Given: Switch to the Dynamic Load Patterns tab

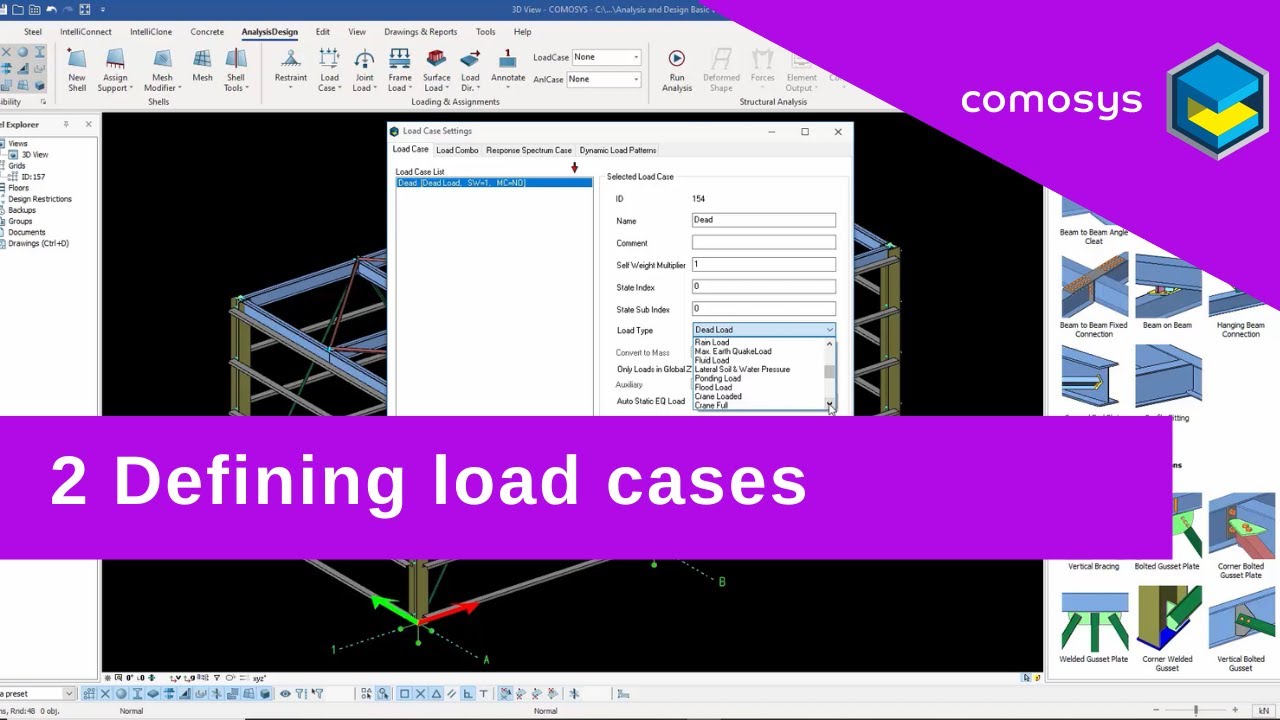Looking at the screenshot, I should pos(618,150).
